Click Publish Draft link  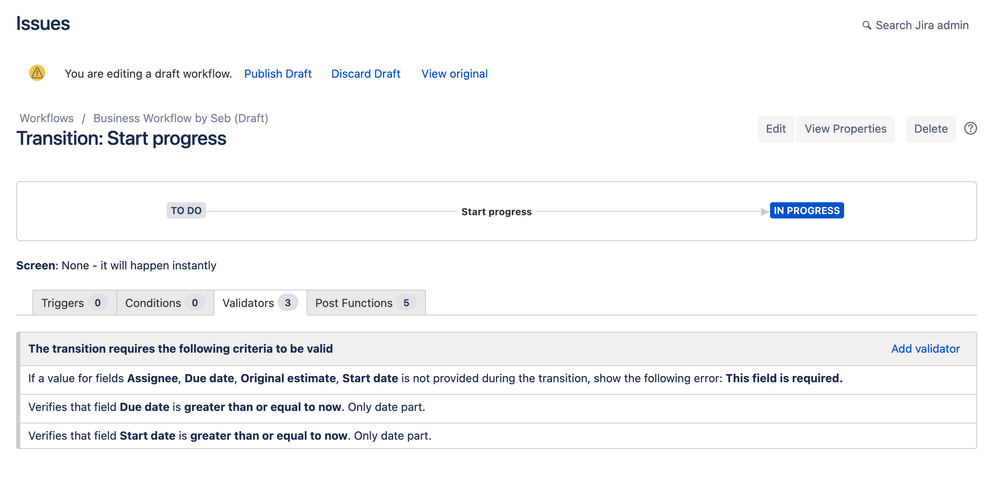tap(278, 74)
